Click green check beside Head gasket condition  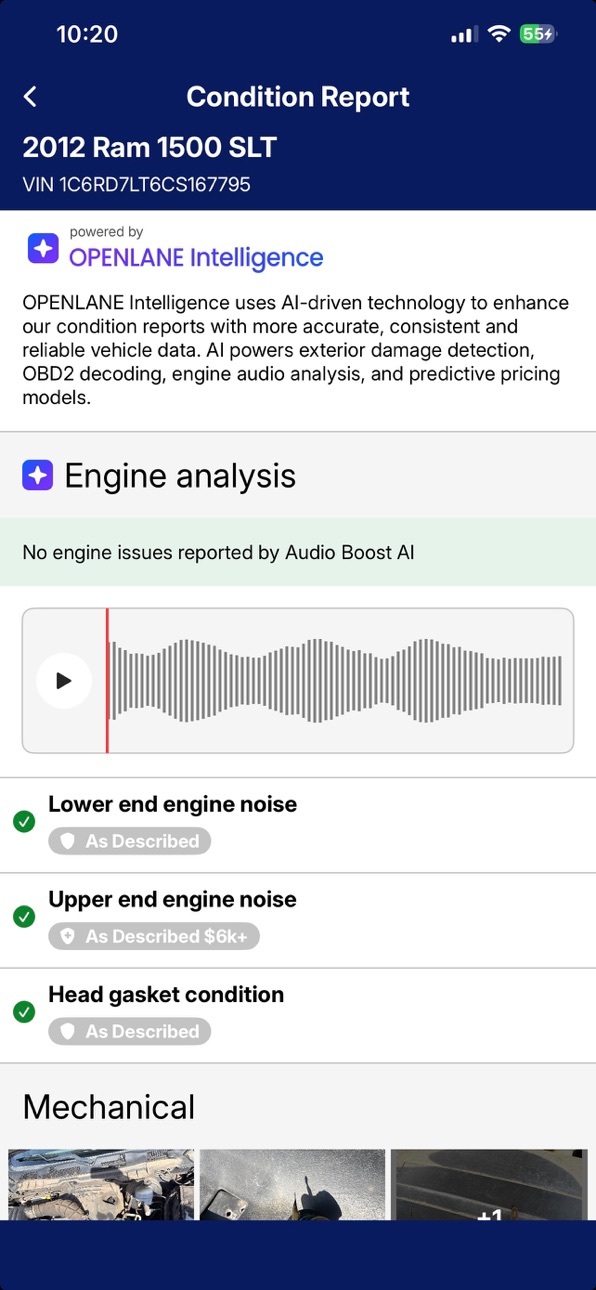tap(24, 1012)
